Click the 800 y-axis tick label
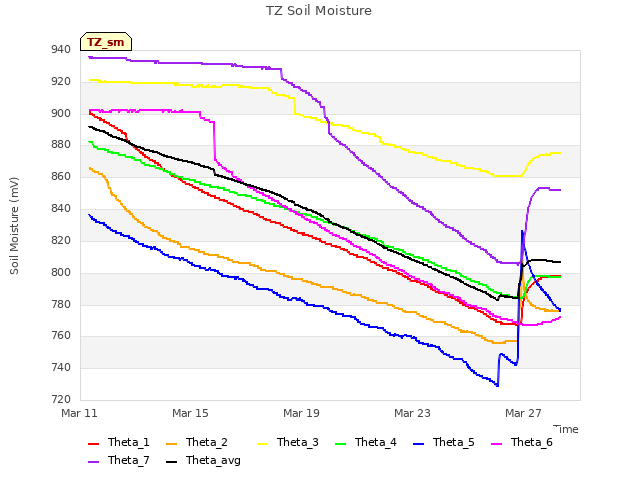 click(61, 272)
